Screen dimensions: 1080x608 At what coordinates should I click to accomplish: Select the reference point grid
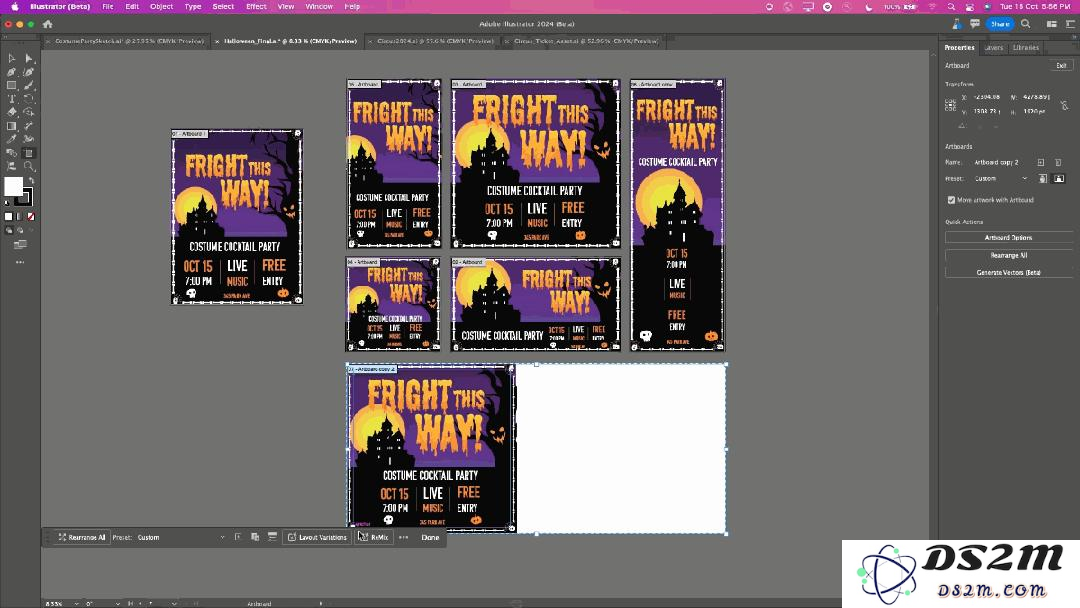point(951,104)
